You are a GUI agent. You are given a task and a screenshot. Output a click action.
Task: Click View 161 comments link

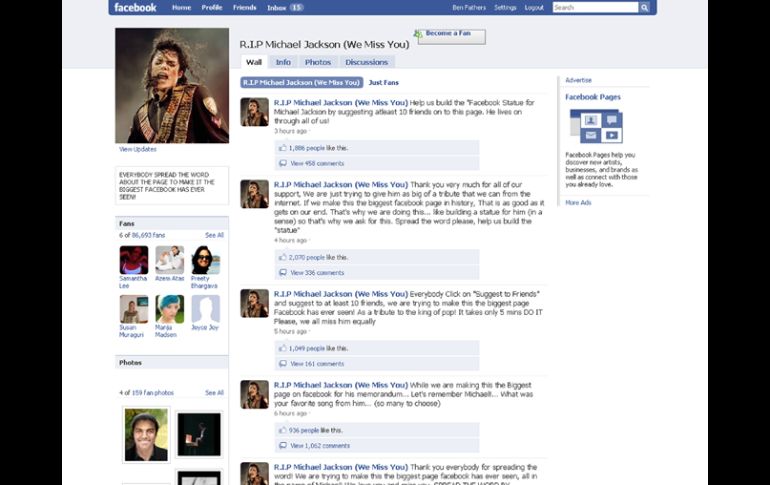(x=317, y=364)
